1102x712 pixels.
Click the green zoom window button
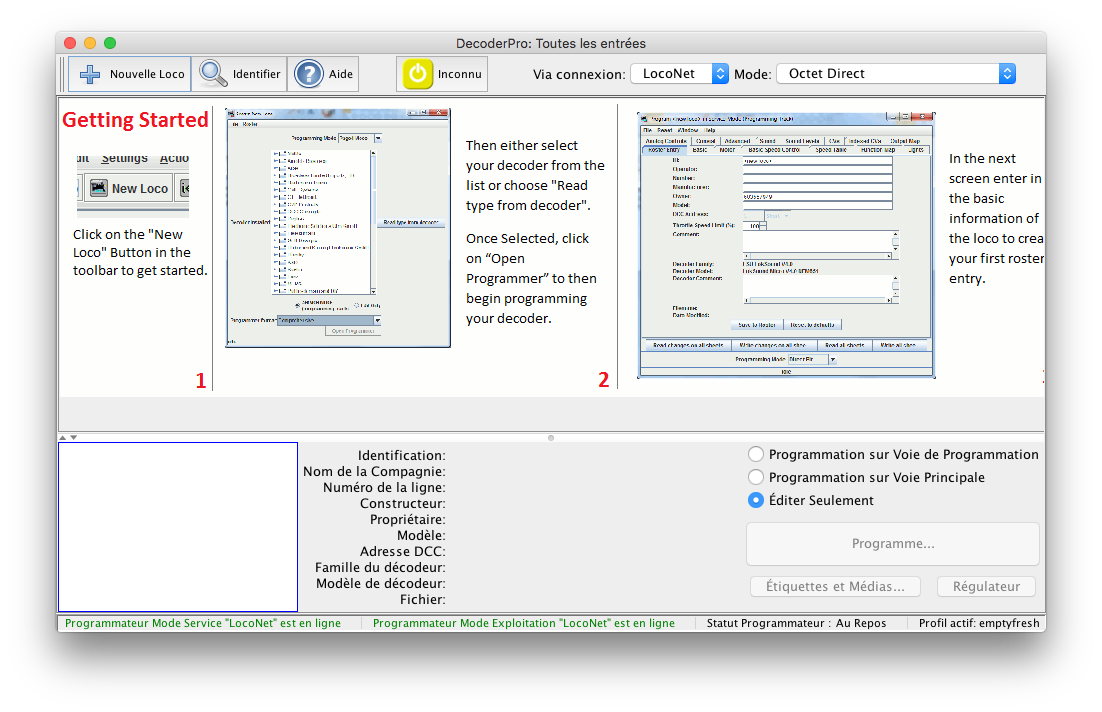110,43
